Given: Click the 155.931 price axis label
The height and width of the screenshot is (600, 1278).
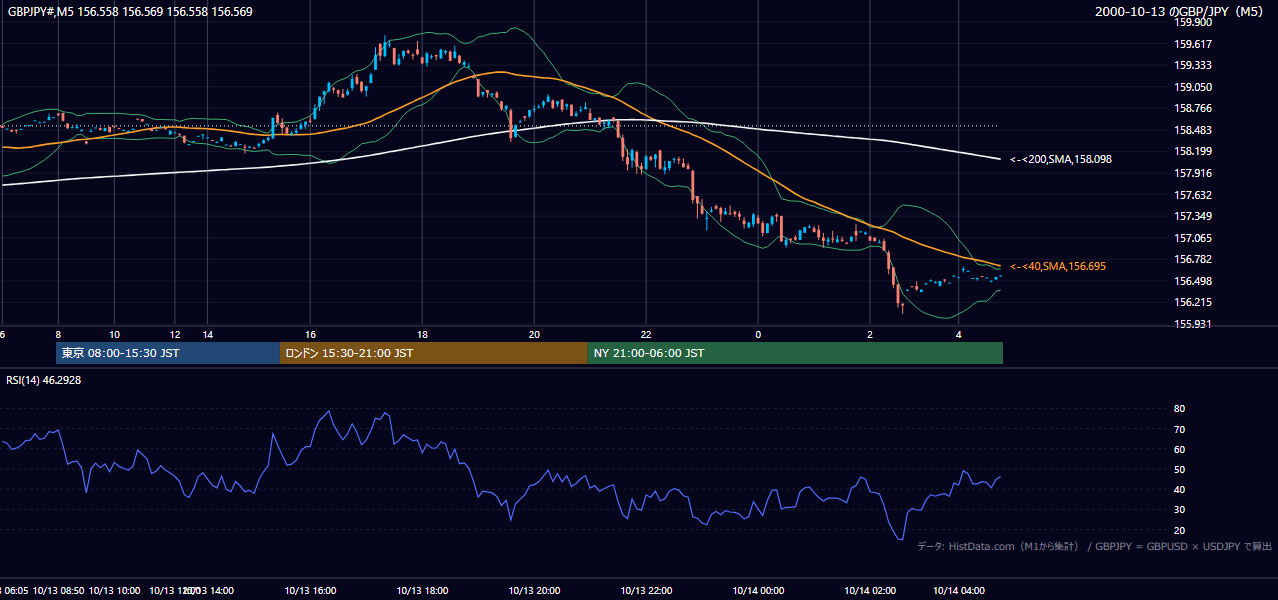Looking at the screenshot, I should (x=1192, y=325).
